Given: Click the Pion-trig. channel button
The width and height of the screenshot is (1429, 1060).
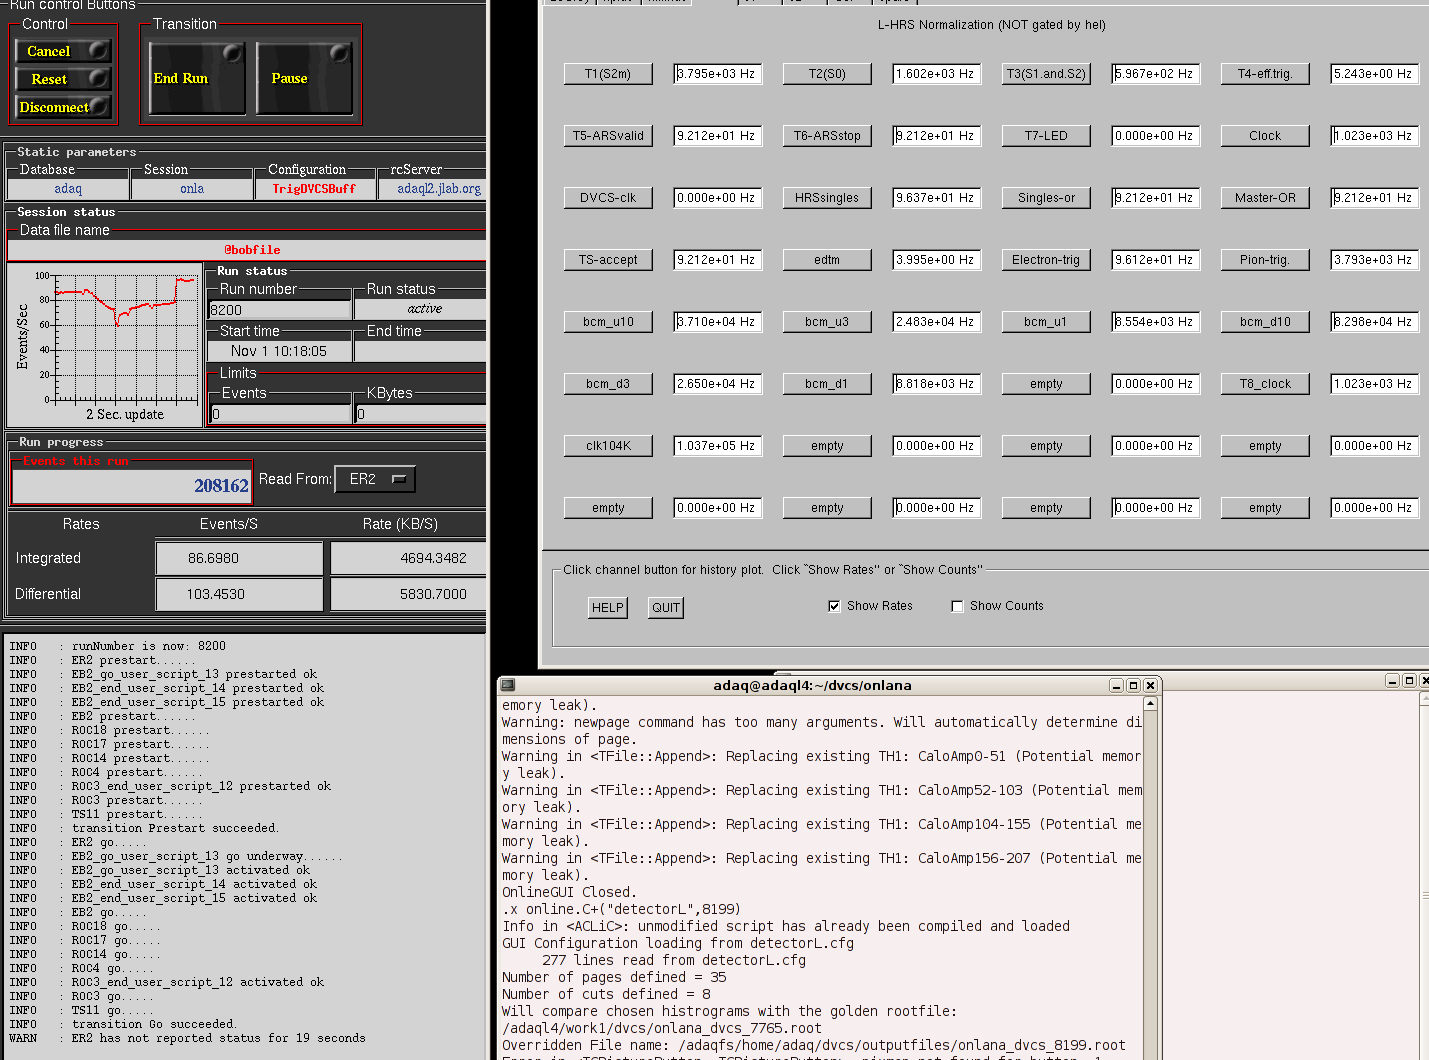Looking at the screenshot, I should coord(1265,260).
